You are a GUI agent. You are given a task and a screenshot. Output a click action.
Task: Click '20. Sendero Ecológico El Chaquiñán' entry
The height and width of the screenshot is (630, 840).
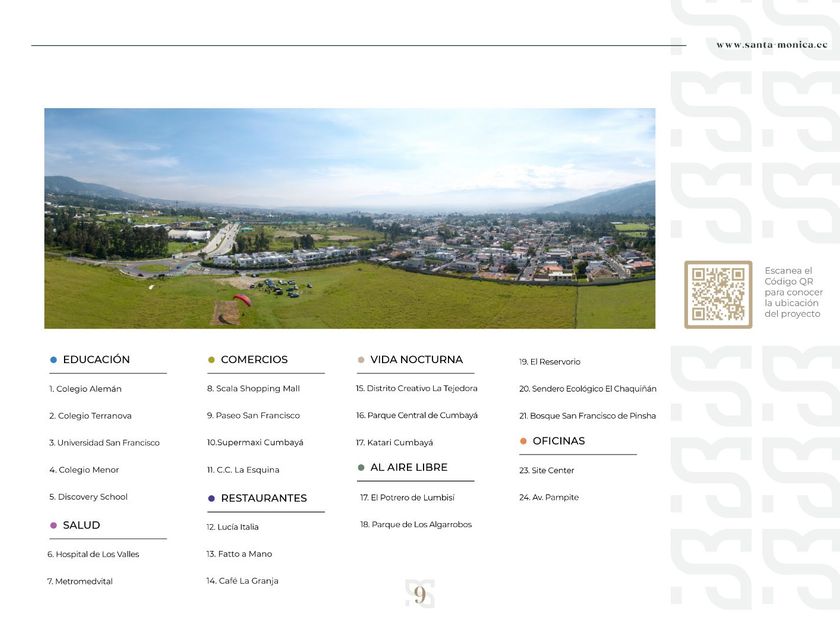588,389
